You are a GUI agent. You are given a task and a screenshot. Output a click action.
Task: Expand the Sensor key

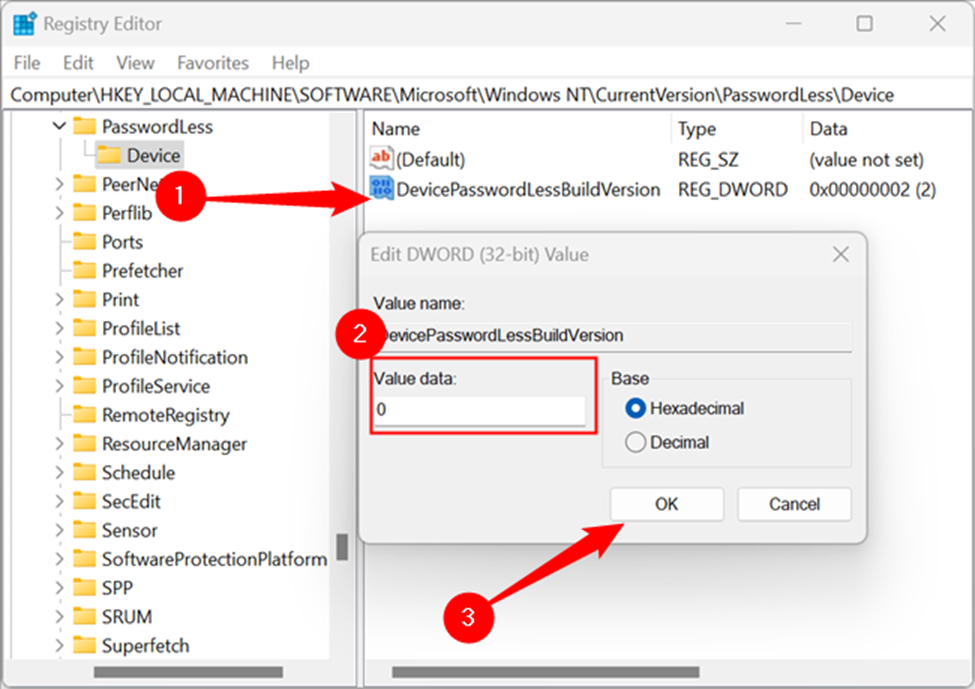click(x=59, y=530)
